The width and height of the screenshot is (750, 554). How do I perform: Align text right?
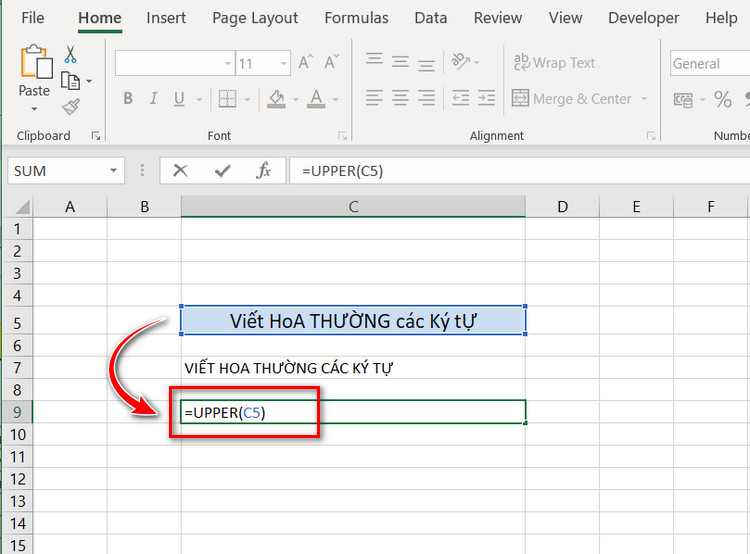(x=426, y=98)
